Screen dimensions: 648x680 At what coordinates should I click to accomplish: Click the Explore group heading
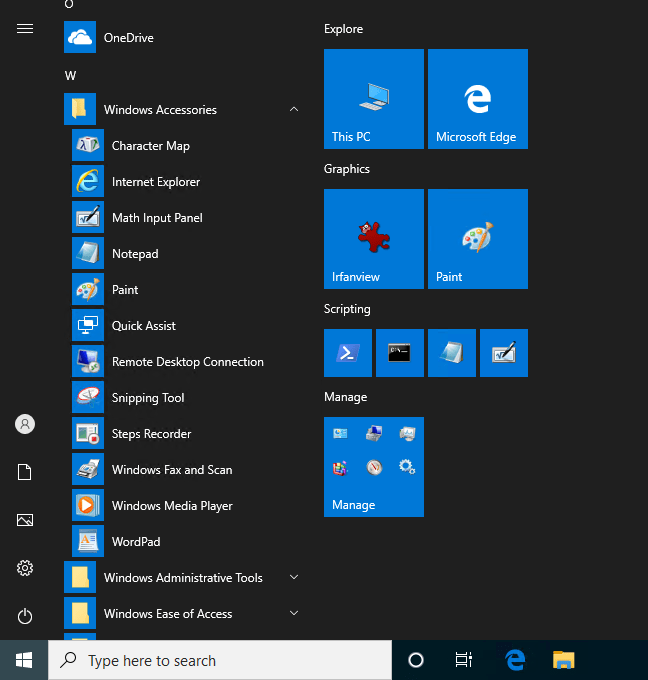(x=343, y=29)
